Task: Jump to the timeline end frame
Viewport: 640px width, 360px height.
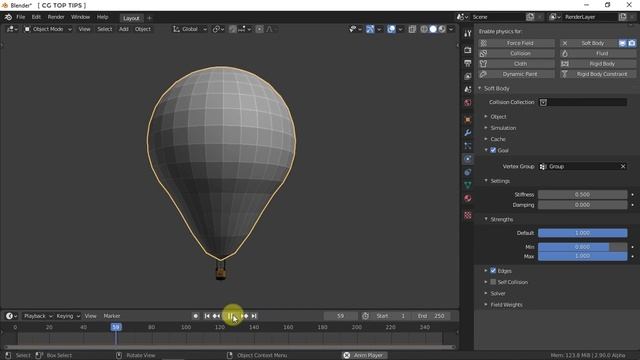Action: click(254, 316)
